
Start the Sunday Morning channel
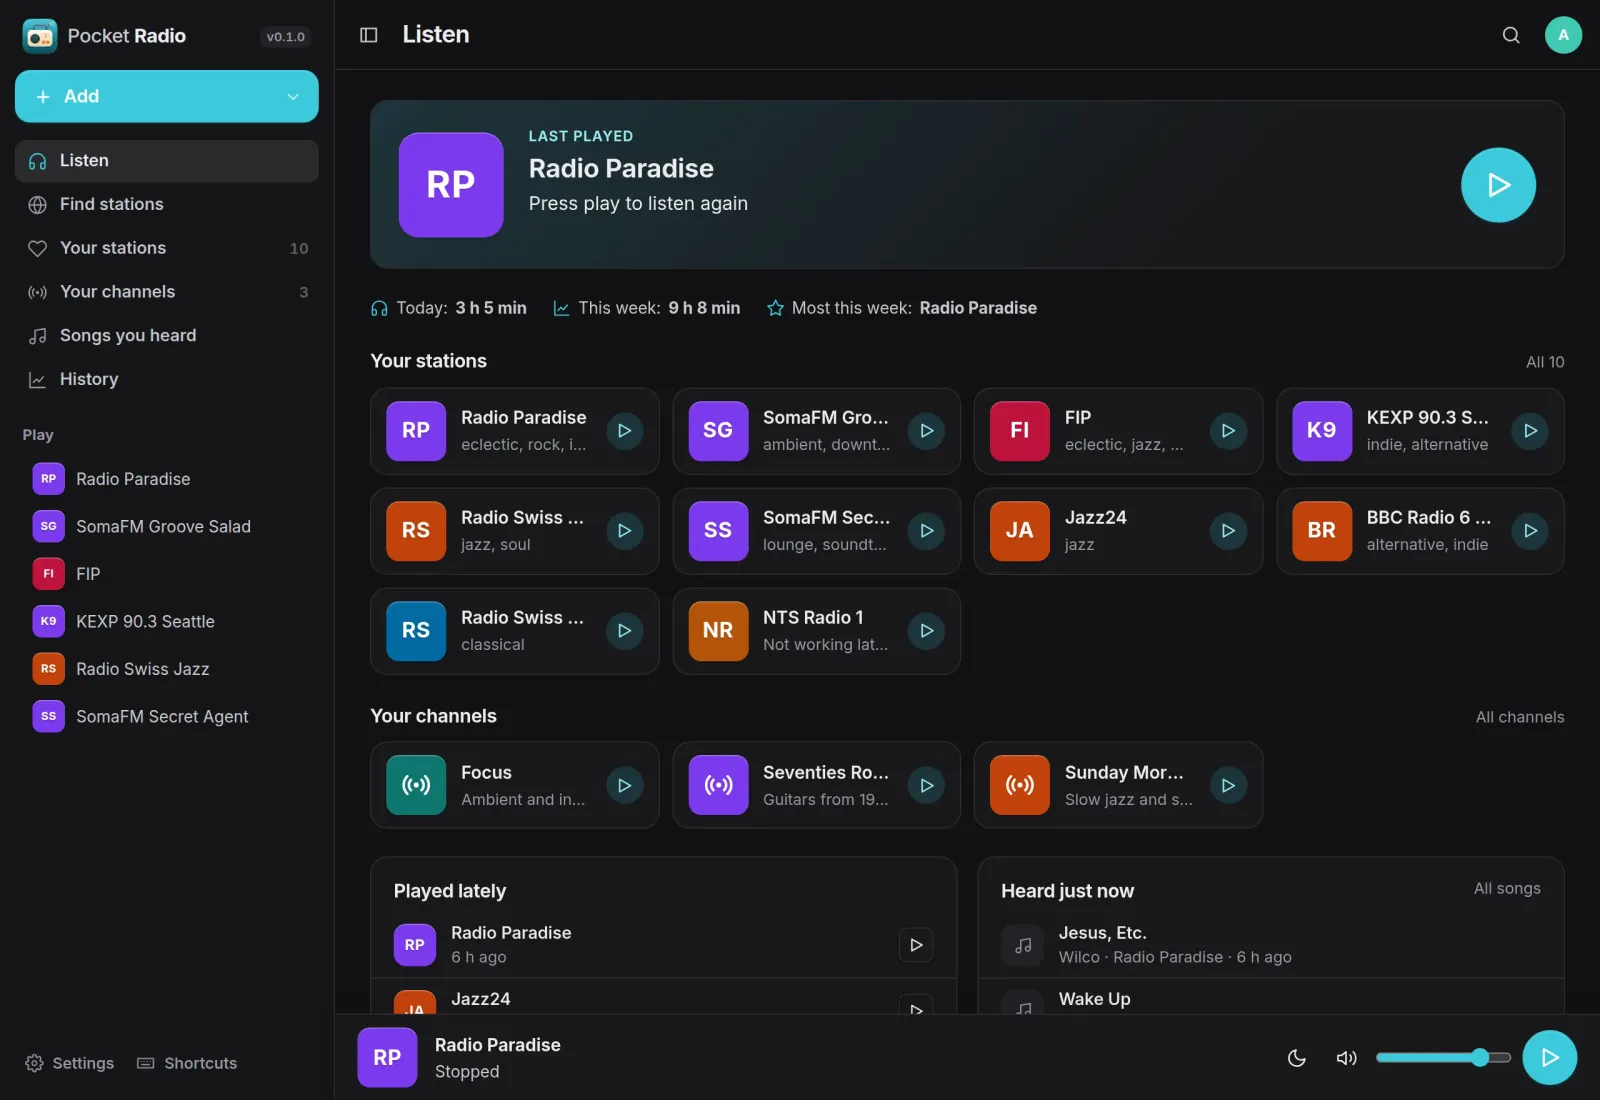pyautogui.click(x=1228, y=786)
